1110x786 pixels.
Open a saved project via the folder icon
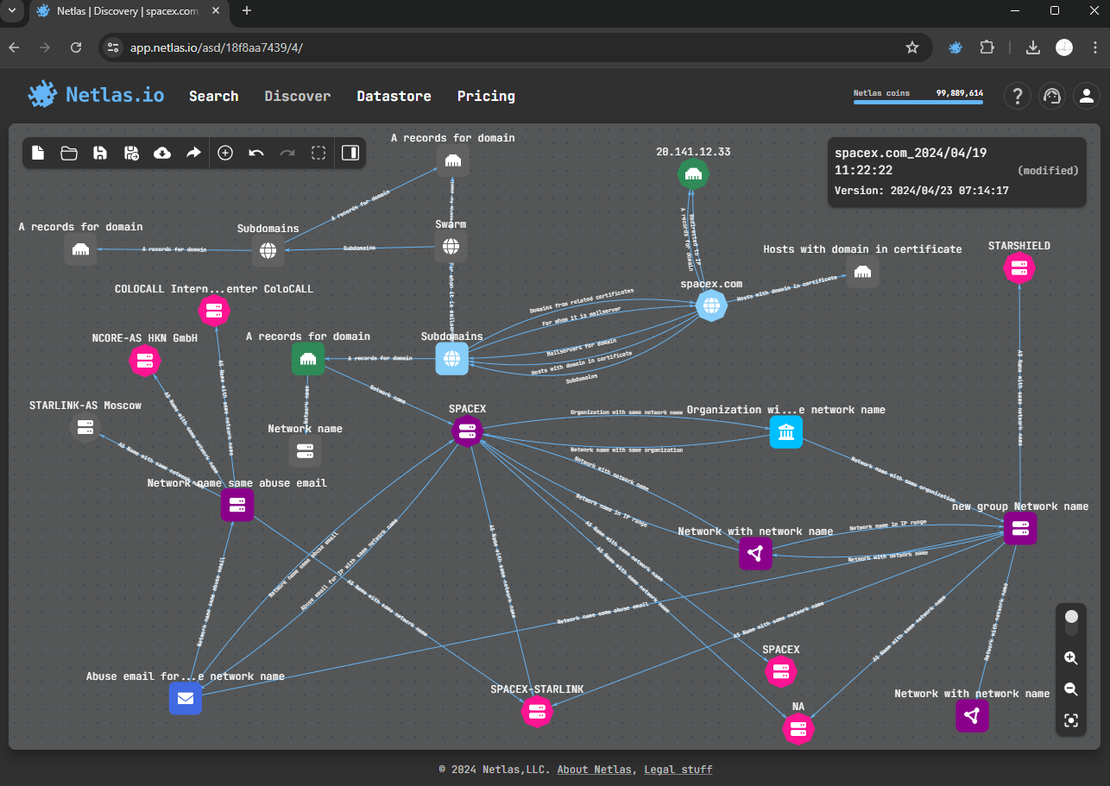[x=69, y=153]
